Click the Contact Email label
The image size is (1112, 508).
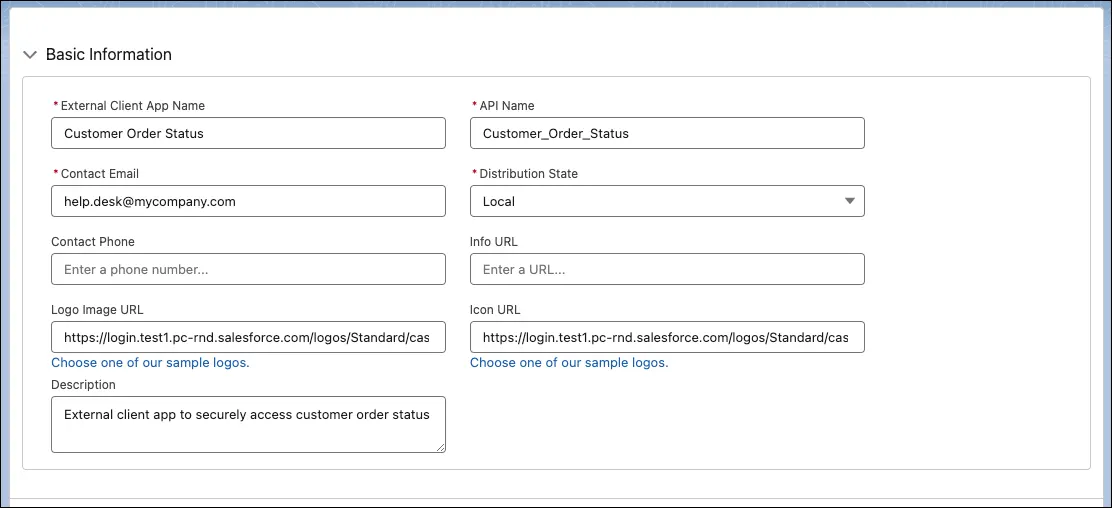point(99,174)
